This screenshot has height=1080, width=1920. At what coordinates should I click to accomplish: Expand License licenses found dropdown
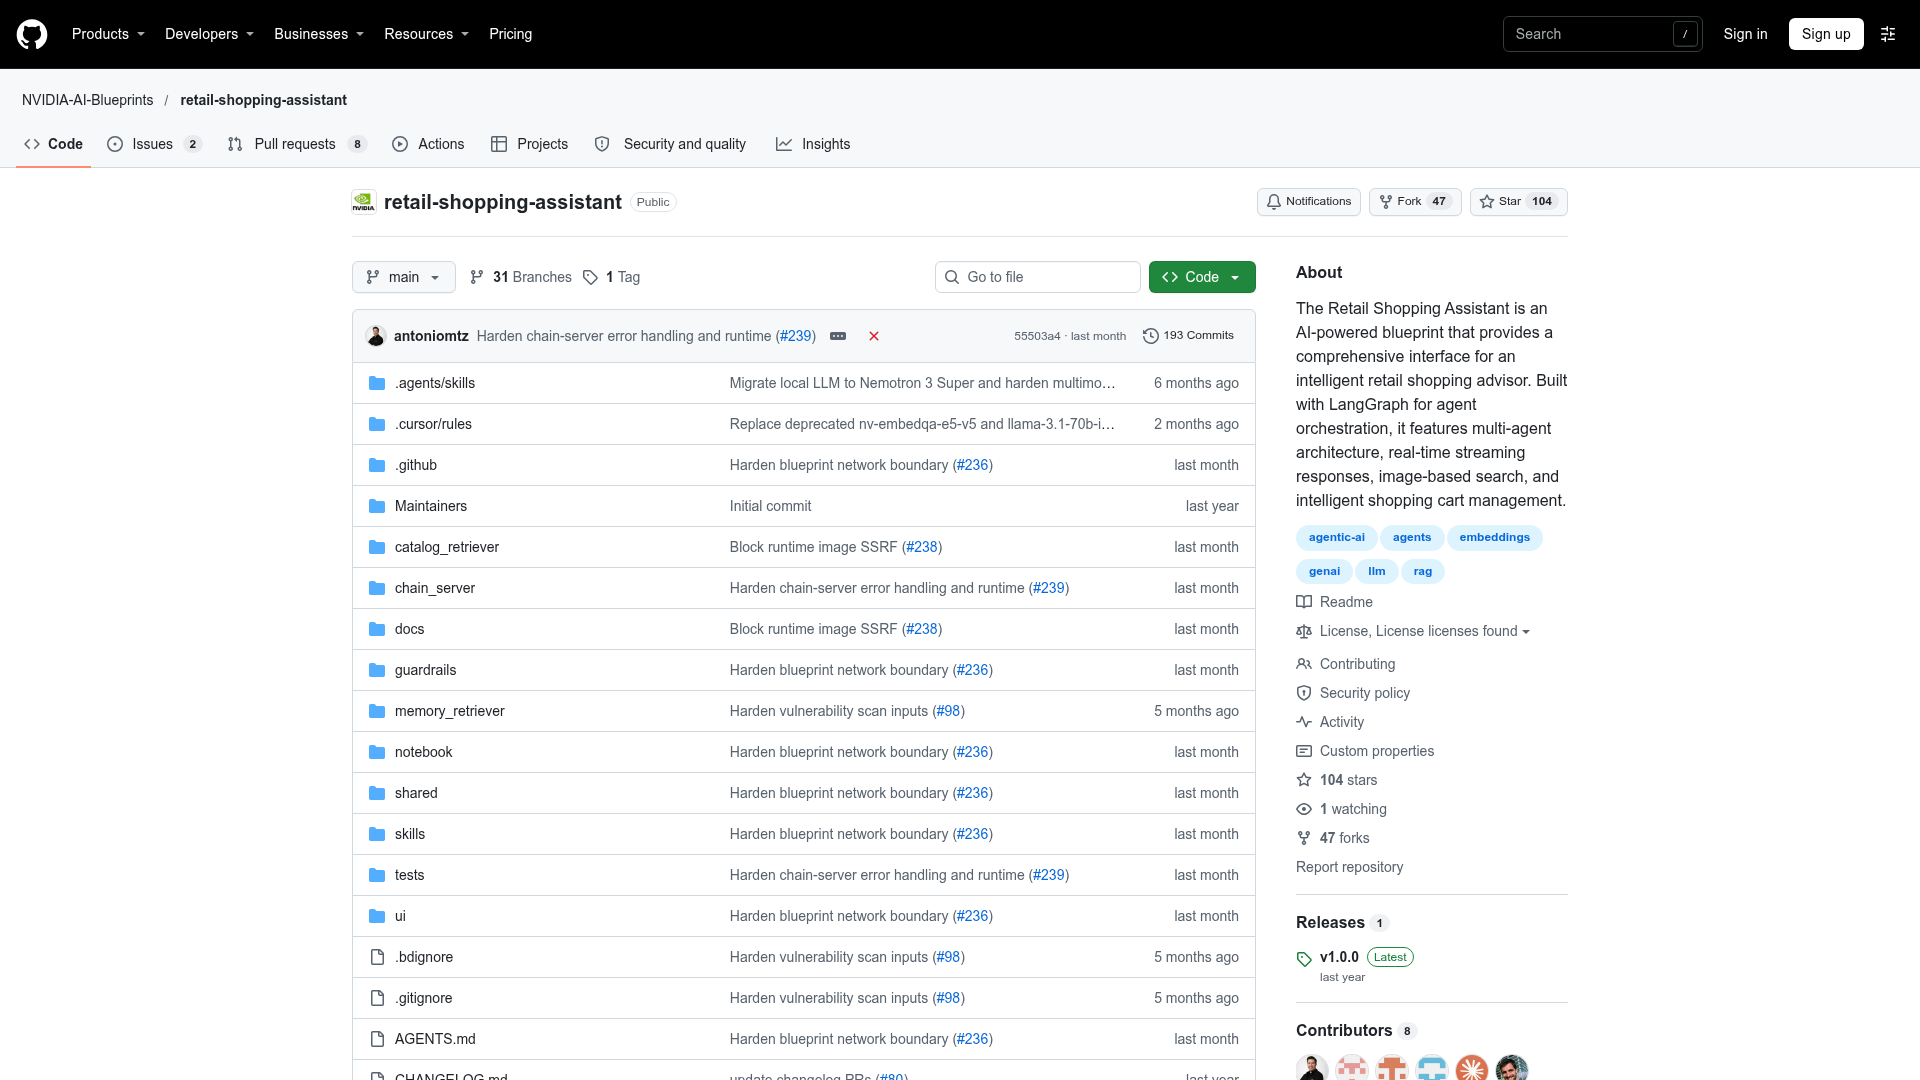tap(1424, 631)
